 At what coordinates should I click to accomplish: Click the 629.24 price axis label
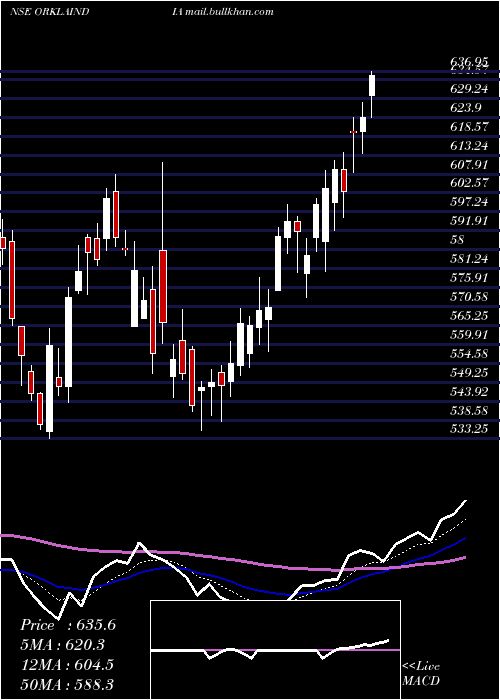(x=469, y=89)
